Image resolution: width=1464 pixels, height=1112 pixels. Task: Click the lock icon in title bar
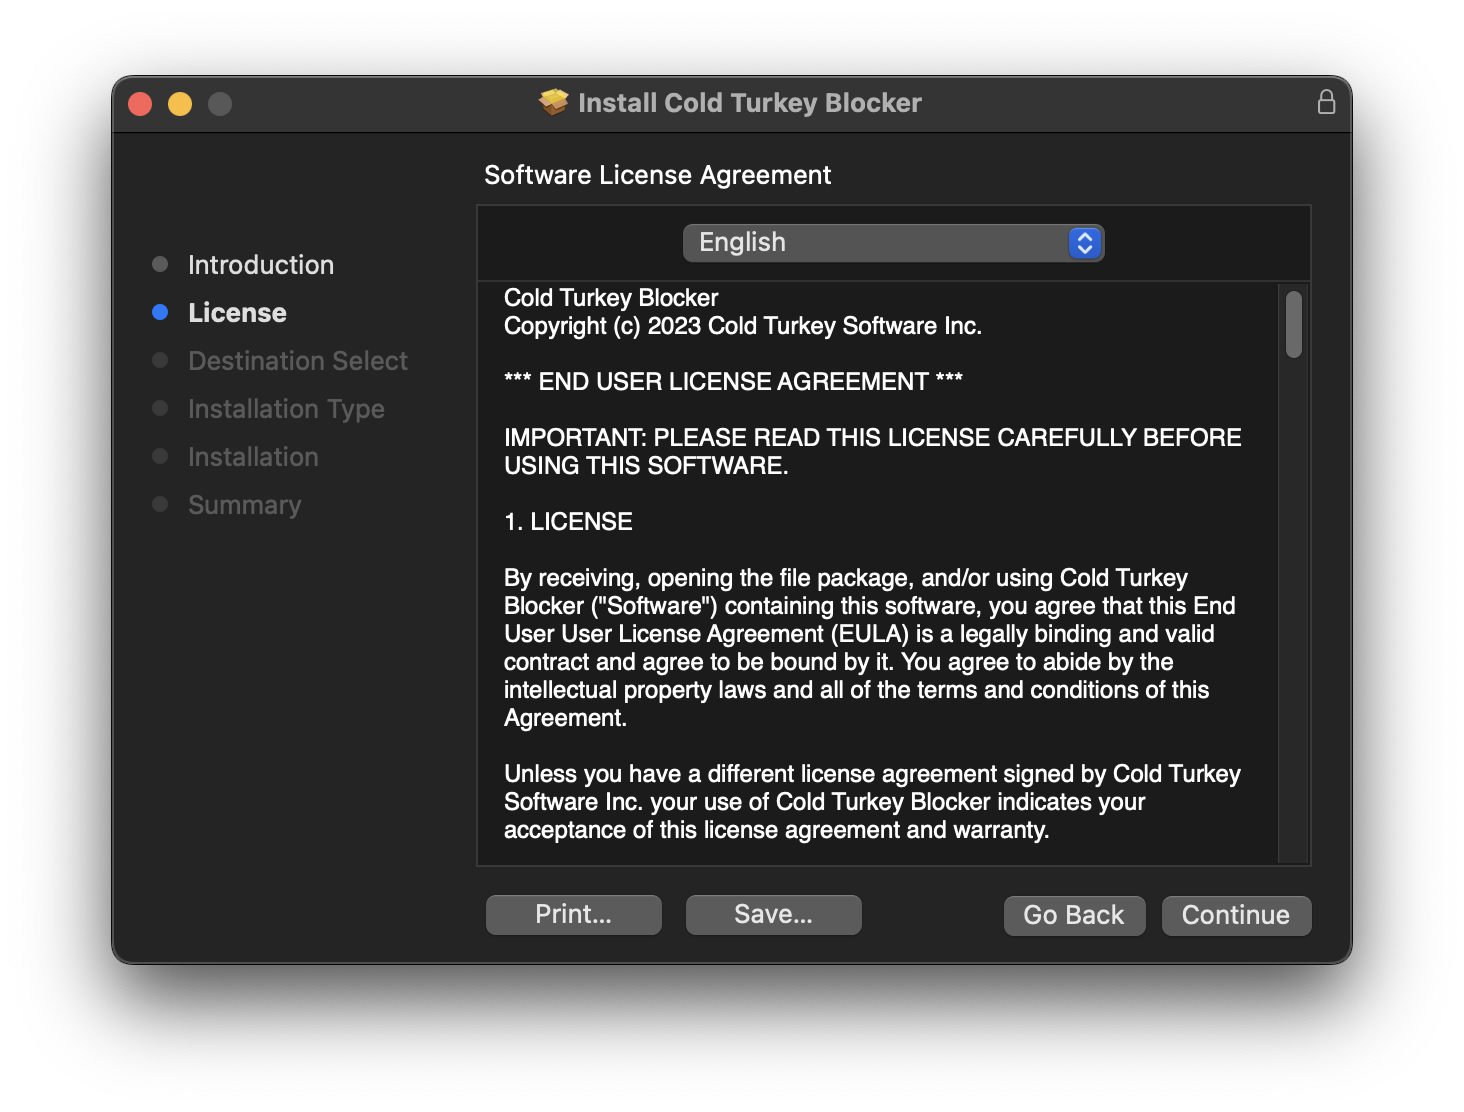1326,102
